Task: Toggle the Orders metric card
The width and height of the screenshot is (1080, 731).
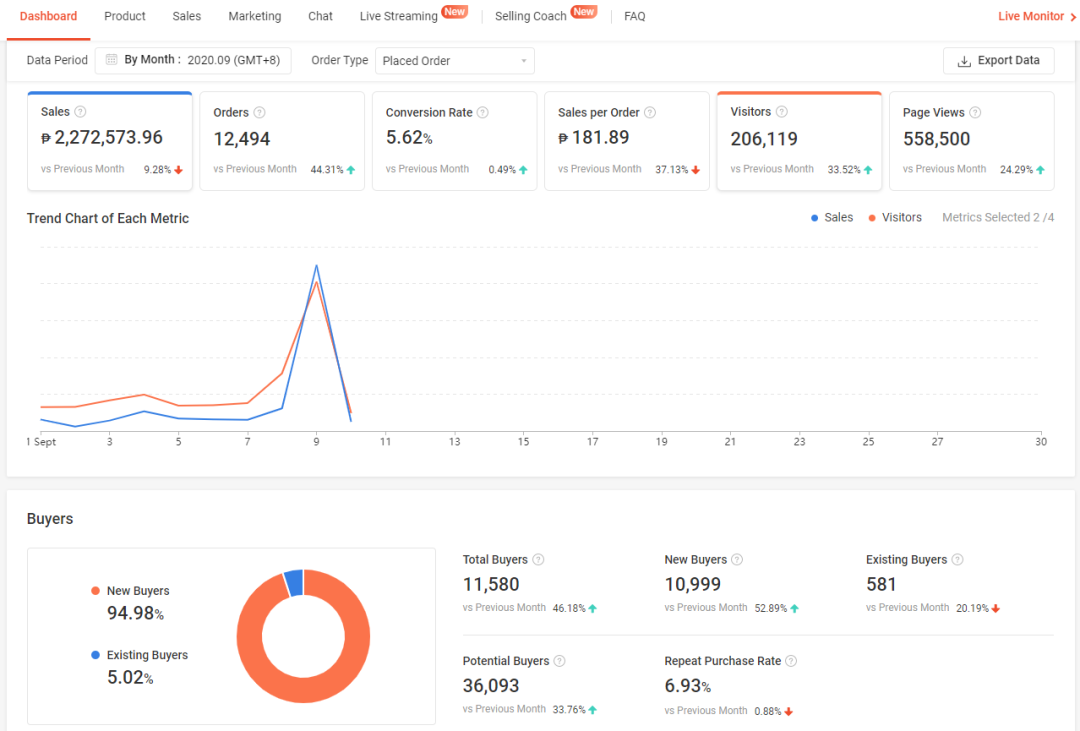Action: point(282,141)
